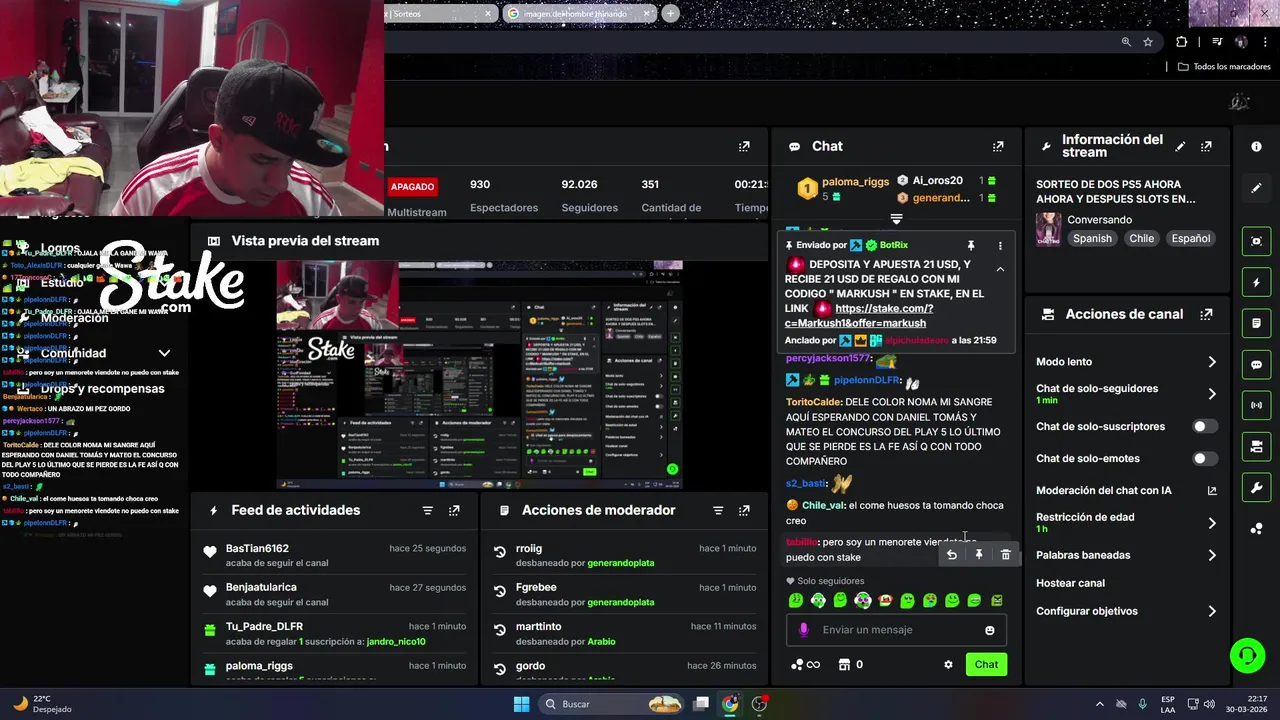Viewport: 1280px width, 720px height.
Task: Filter the Acciones de moderador list
Action: pos(718,510)
